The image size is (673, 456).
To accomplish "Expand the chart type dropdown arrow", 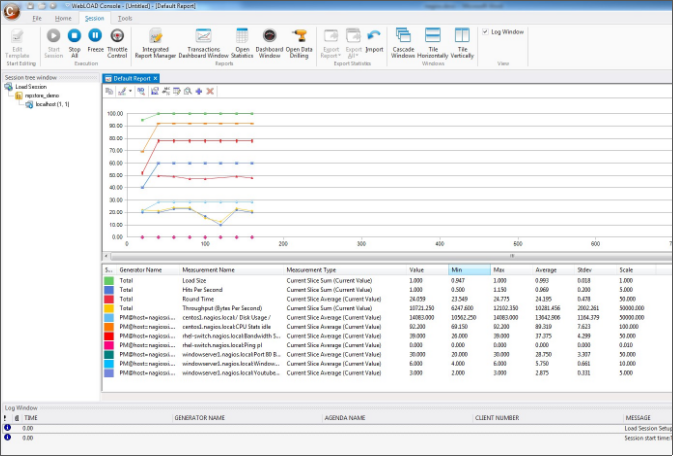I will (x=130, y=91).
